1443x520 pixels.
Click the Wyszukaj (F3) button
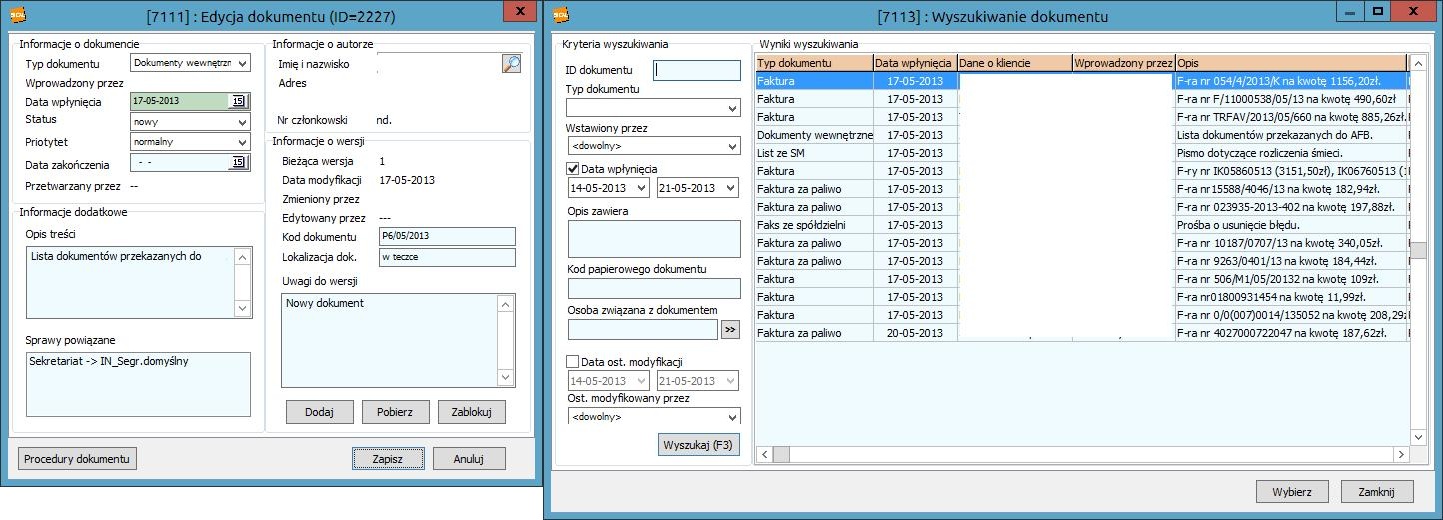pyautogui.click(x=698, y=444)
